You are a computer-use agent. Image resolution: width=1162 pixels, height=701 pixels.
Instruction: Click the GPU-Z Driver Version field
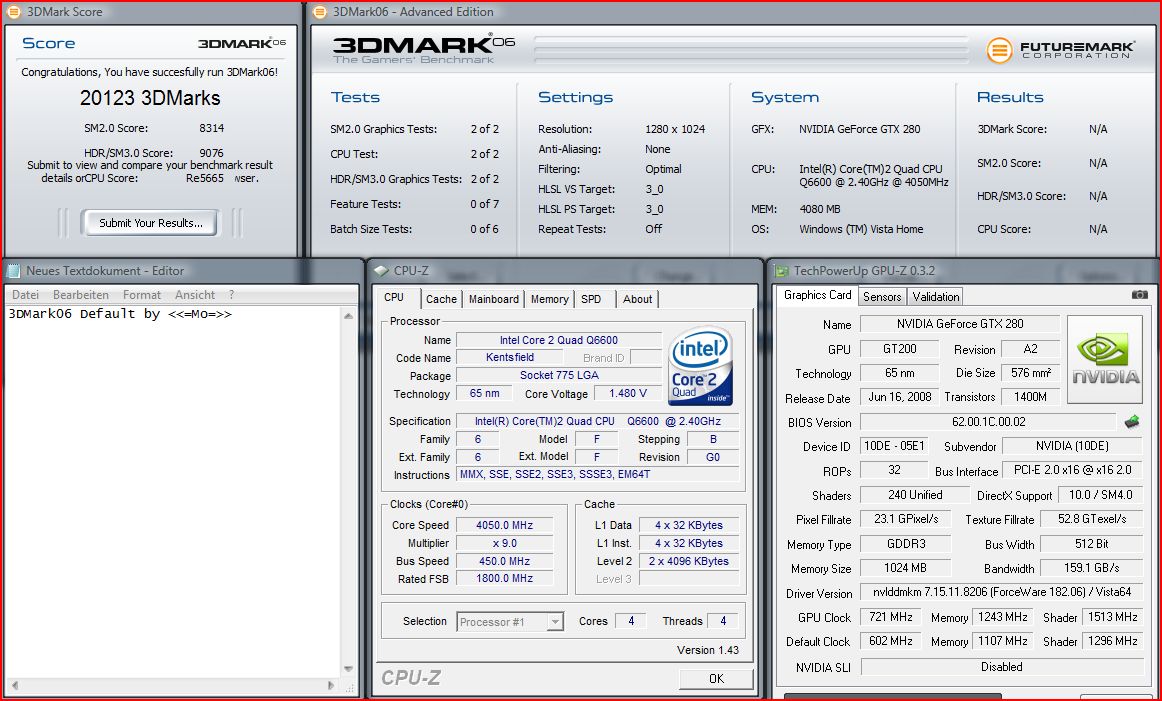[x=1002, y=592]
